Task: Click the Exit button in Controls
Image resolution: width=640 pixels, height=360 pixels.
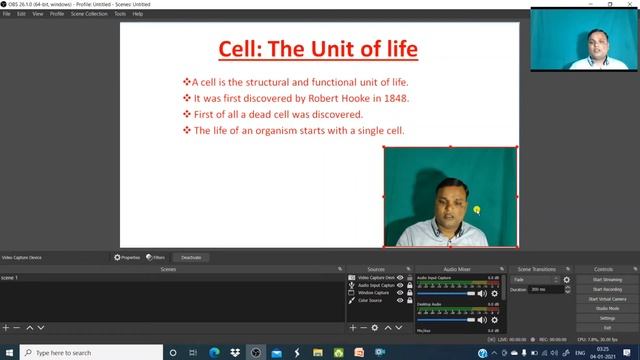Action: 607,328
